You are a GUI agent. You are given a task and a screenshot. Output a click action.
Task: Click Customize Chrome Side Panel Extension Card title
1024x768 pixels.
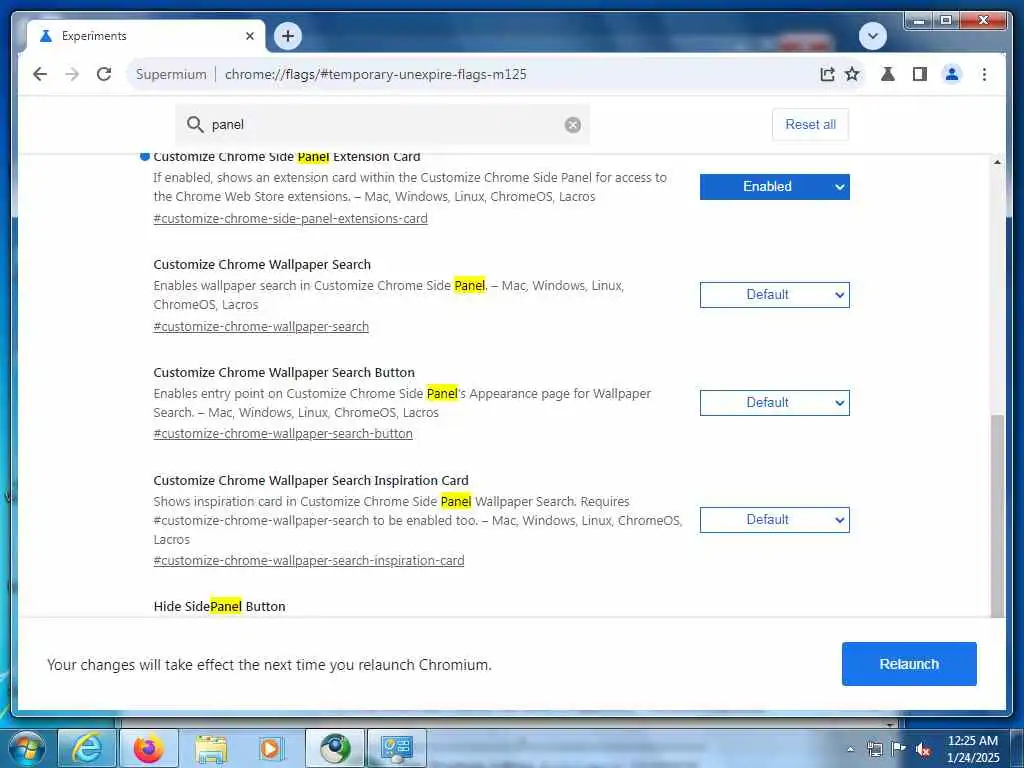(287, 157)
